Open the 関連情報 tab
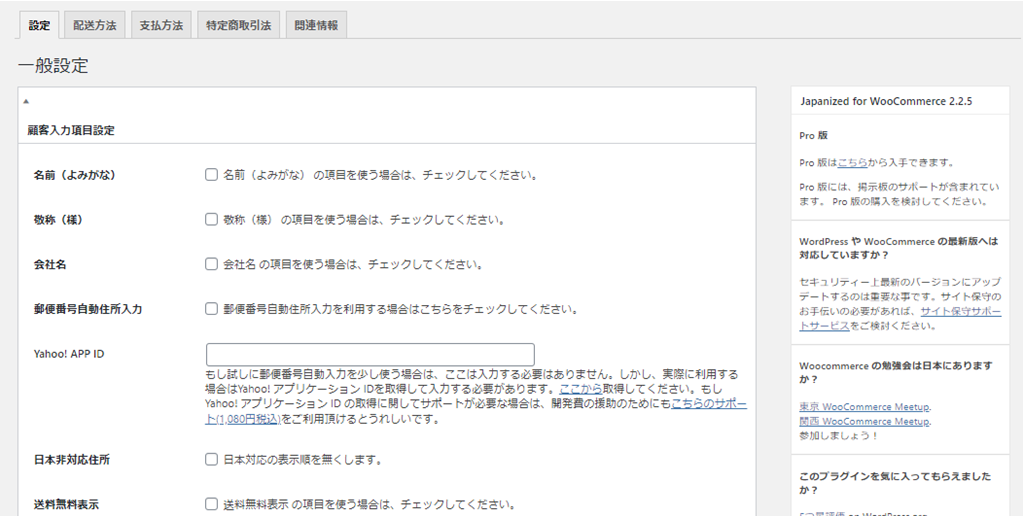 pos(316,26)
